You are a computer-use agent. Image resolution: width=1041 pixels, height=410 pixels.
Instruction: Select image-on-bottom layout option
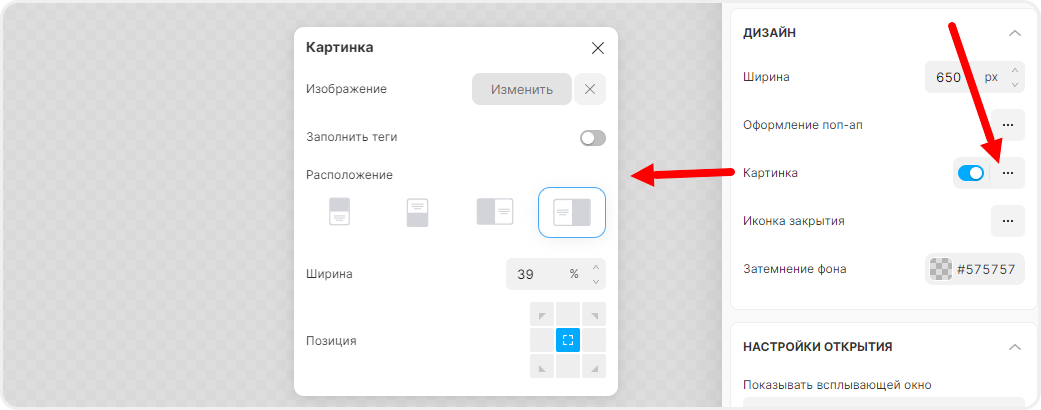(x=417, y=212)
